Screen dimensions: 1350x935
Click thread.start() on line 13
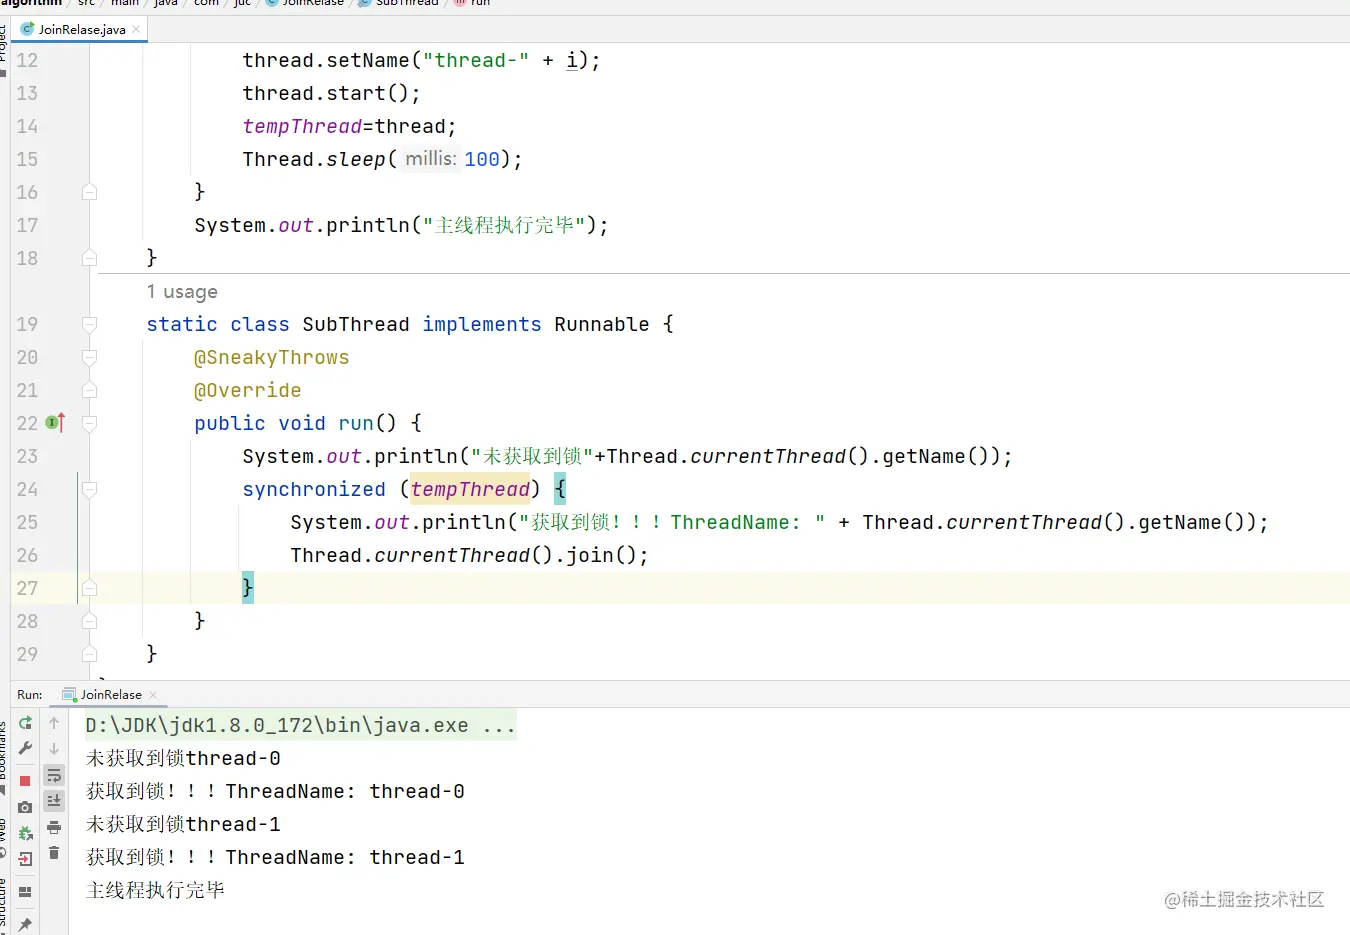point(331,93)
